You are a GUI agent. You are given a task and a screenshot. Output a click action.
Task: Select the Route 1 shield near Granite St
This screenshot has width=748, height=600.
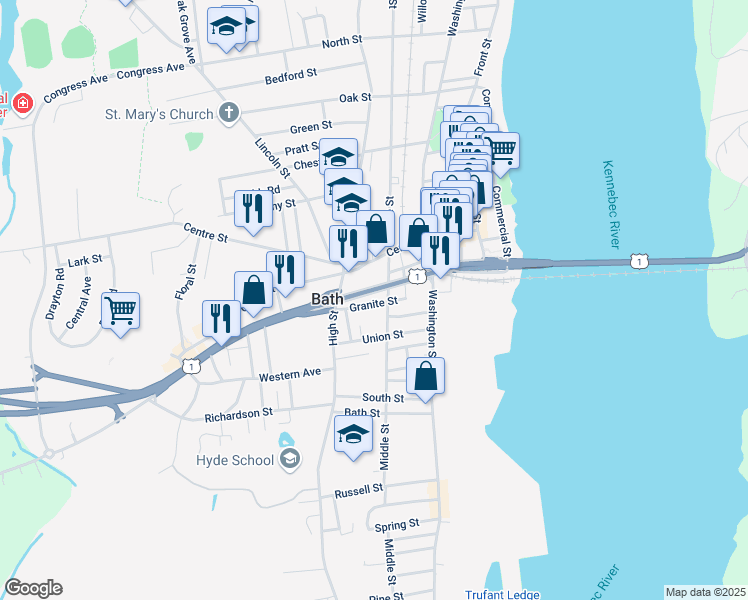tap(417, 276)
